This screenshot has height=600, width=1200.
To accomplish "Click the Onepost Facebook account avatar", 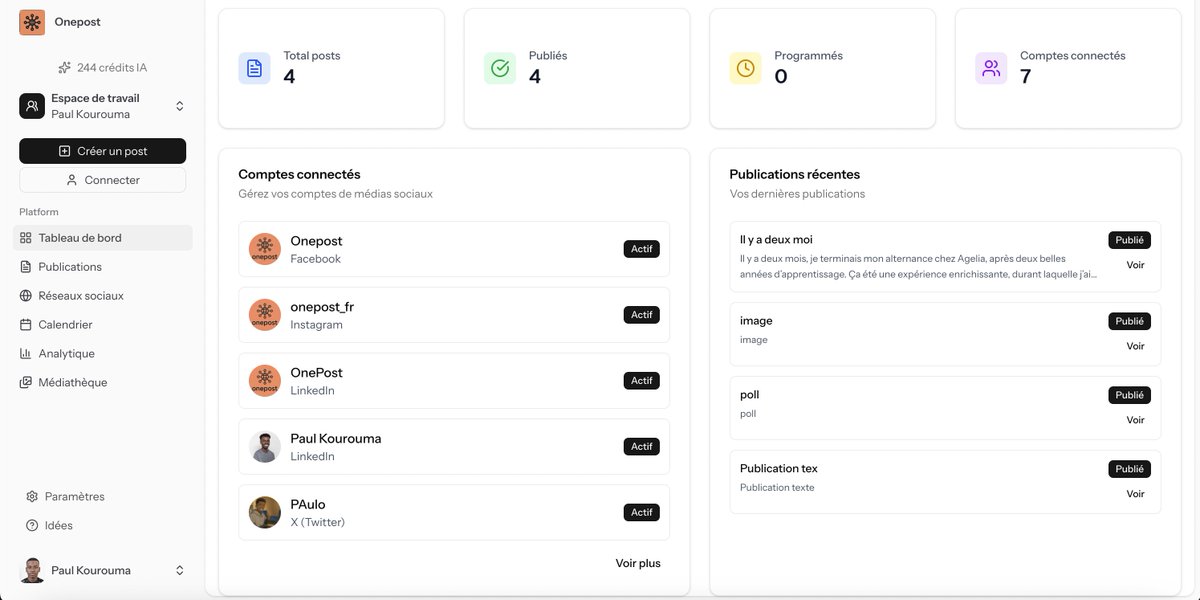I will point(265,249).
